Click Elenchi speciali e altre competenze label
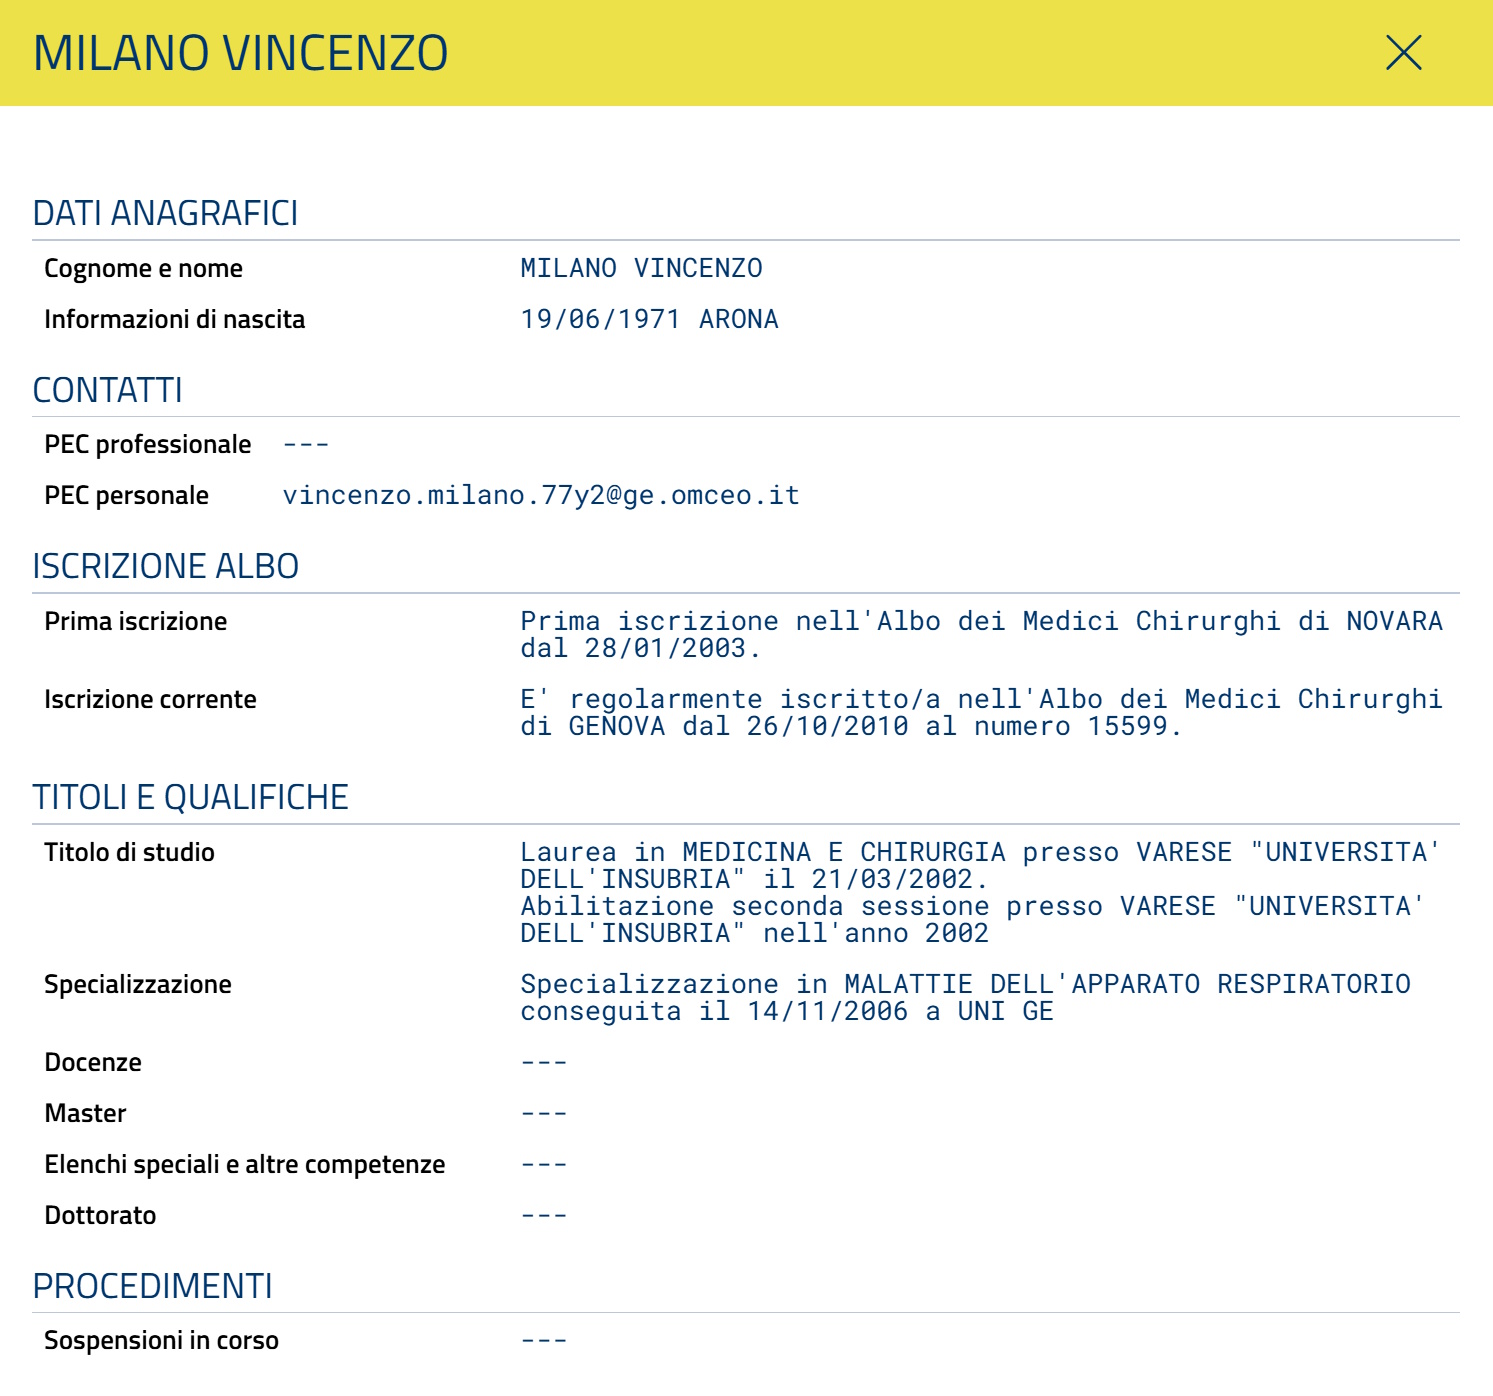The image size is (1493, 1396). tap(244, 1165)
